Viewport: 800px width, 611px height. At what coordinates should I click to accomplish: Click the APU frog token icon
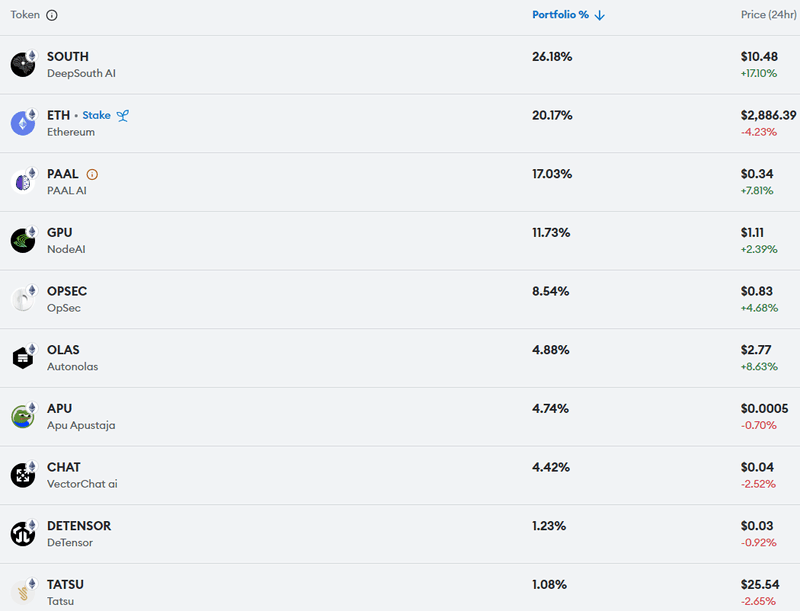click(x=23, y=417)
